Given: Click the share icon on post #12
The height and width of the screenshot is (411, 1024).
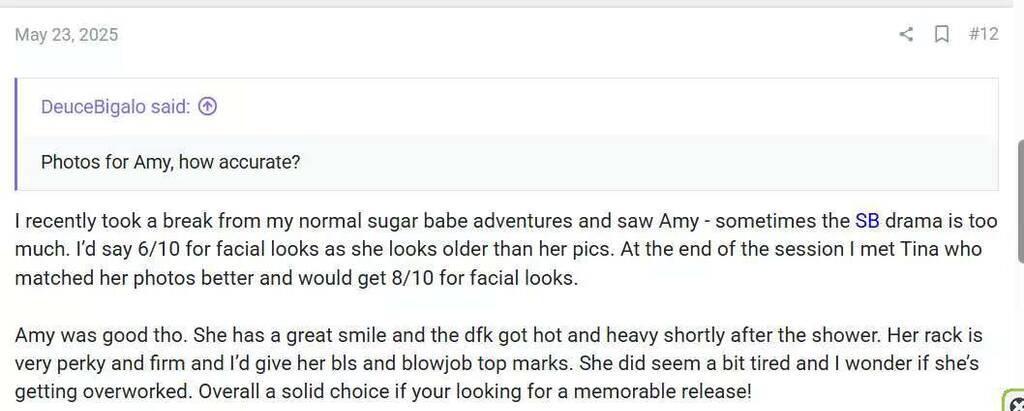Looking at the screenshot, I should click(x=906, y=34).
